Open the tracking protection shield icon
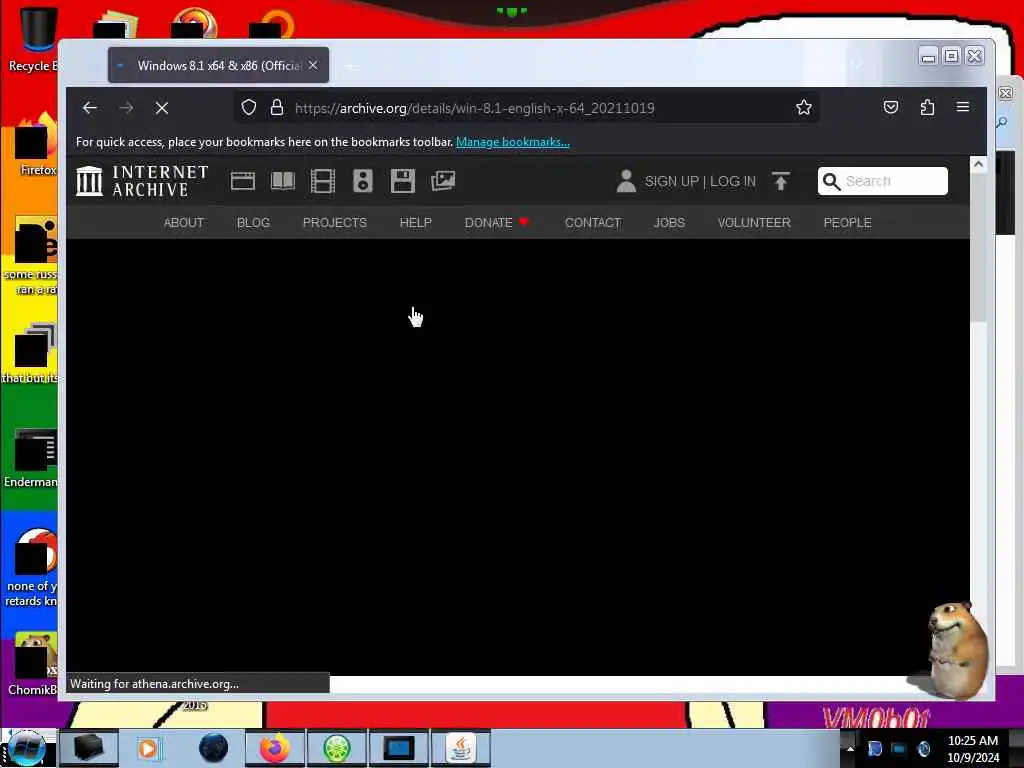Image resolution: width=1024 pixels, height=768 pixels. [x=249, y=107]
